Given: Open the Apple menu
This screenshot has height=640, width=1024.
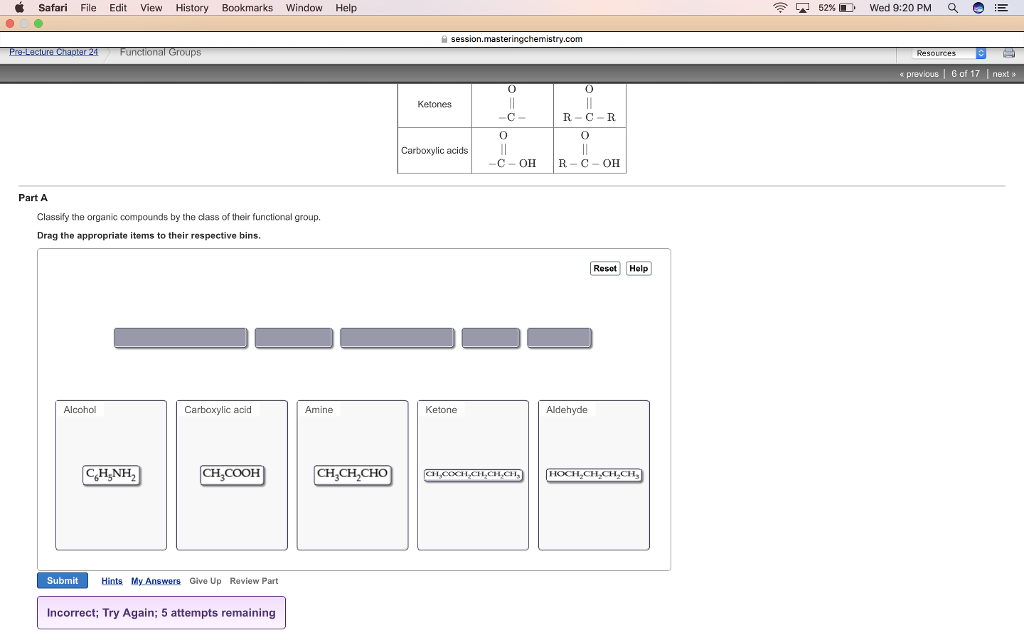Looking at the screenshot, I should pos(18,8).
